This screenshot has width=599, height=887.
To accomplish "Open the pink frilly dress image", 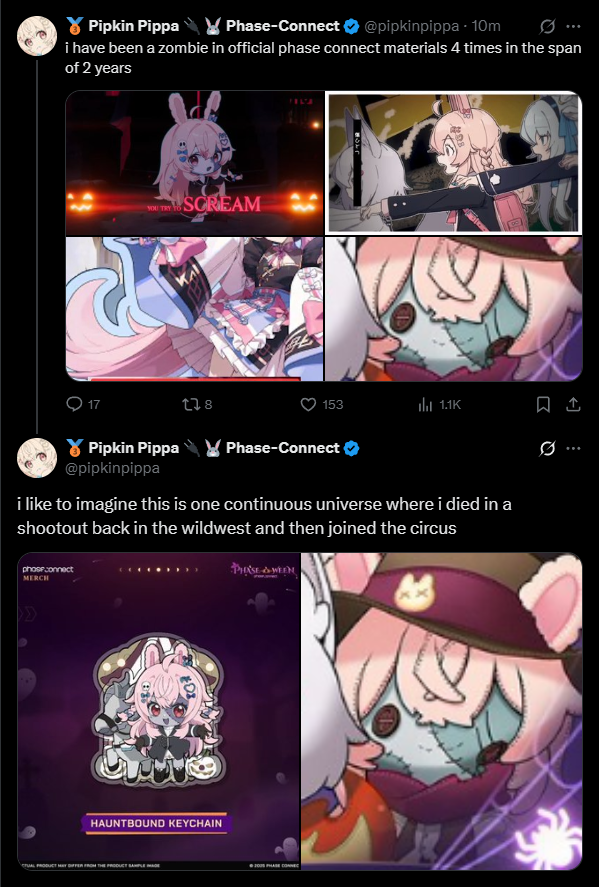I will point(195,309).
